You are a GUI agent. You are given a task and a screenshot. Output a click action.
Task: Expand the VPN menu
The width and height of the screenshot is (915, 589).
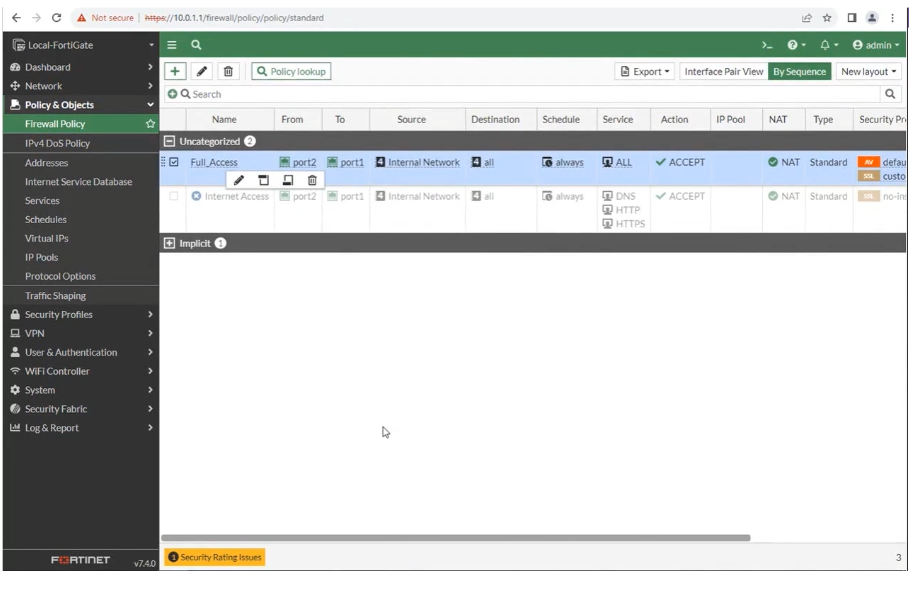point(81,333)
